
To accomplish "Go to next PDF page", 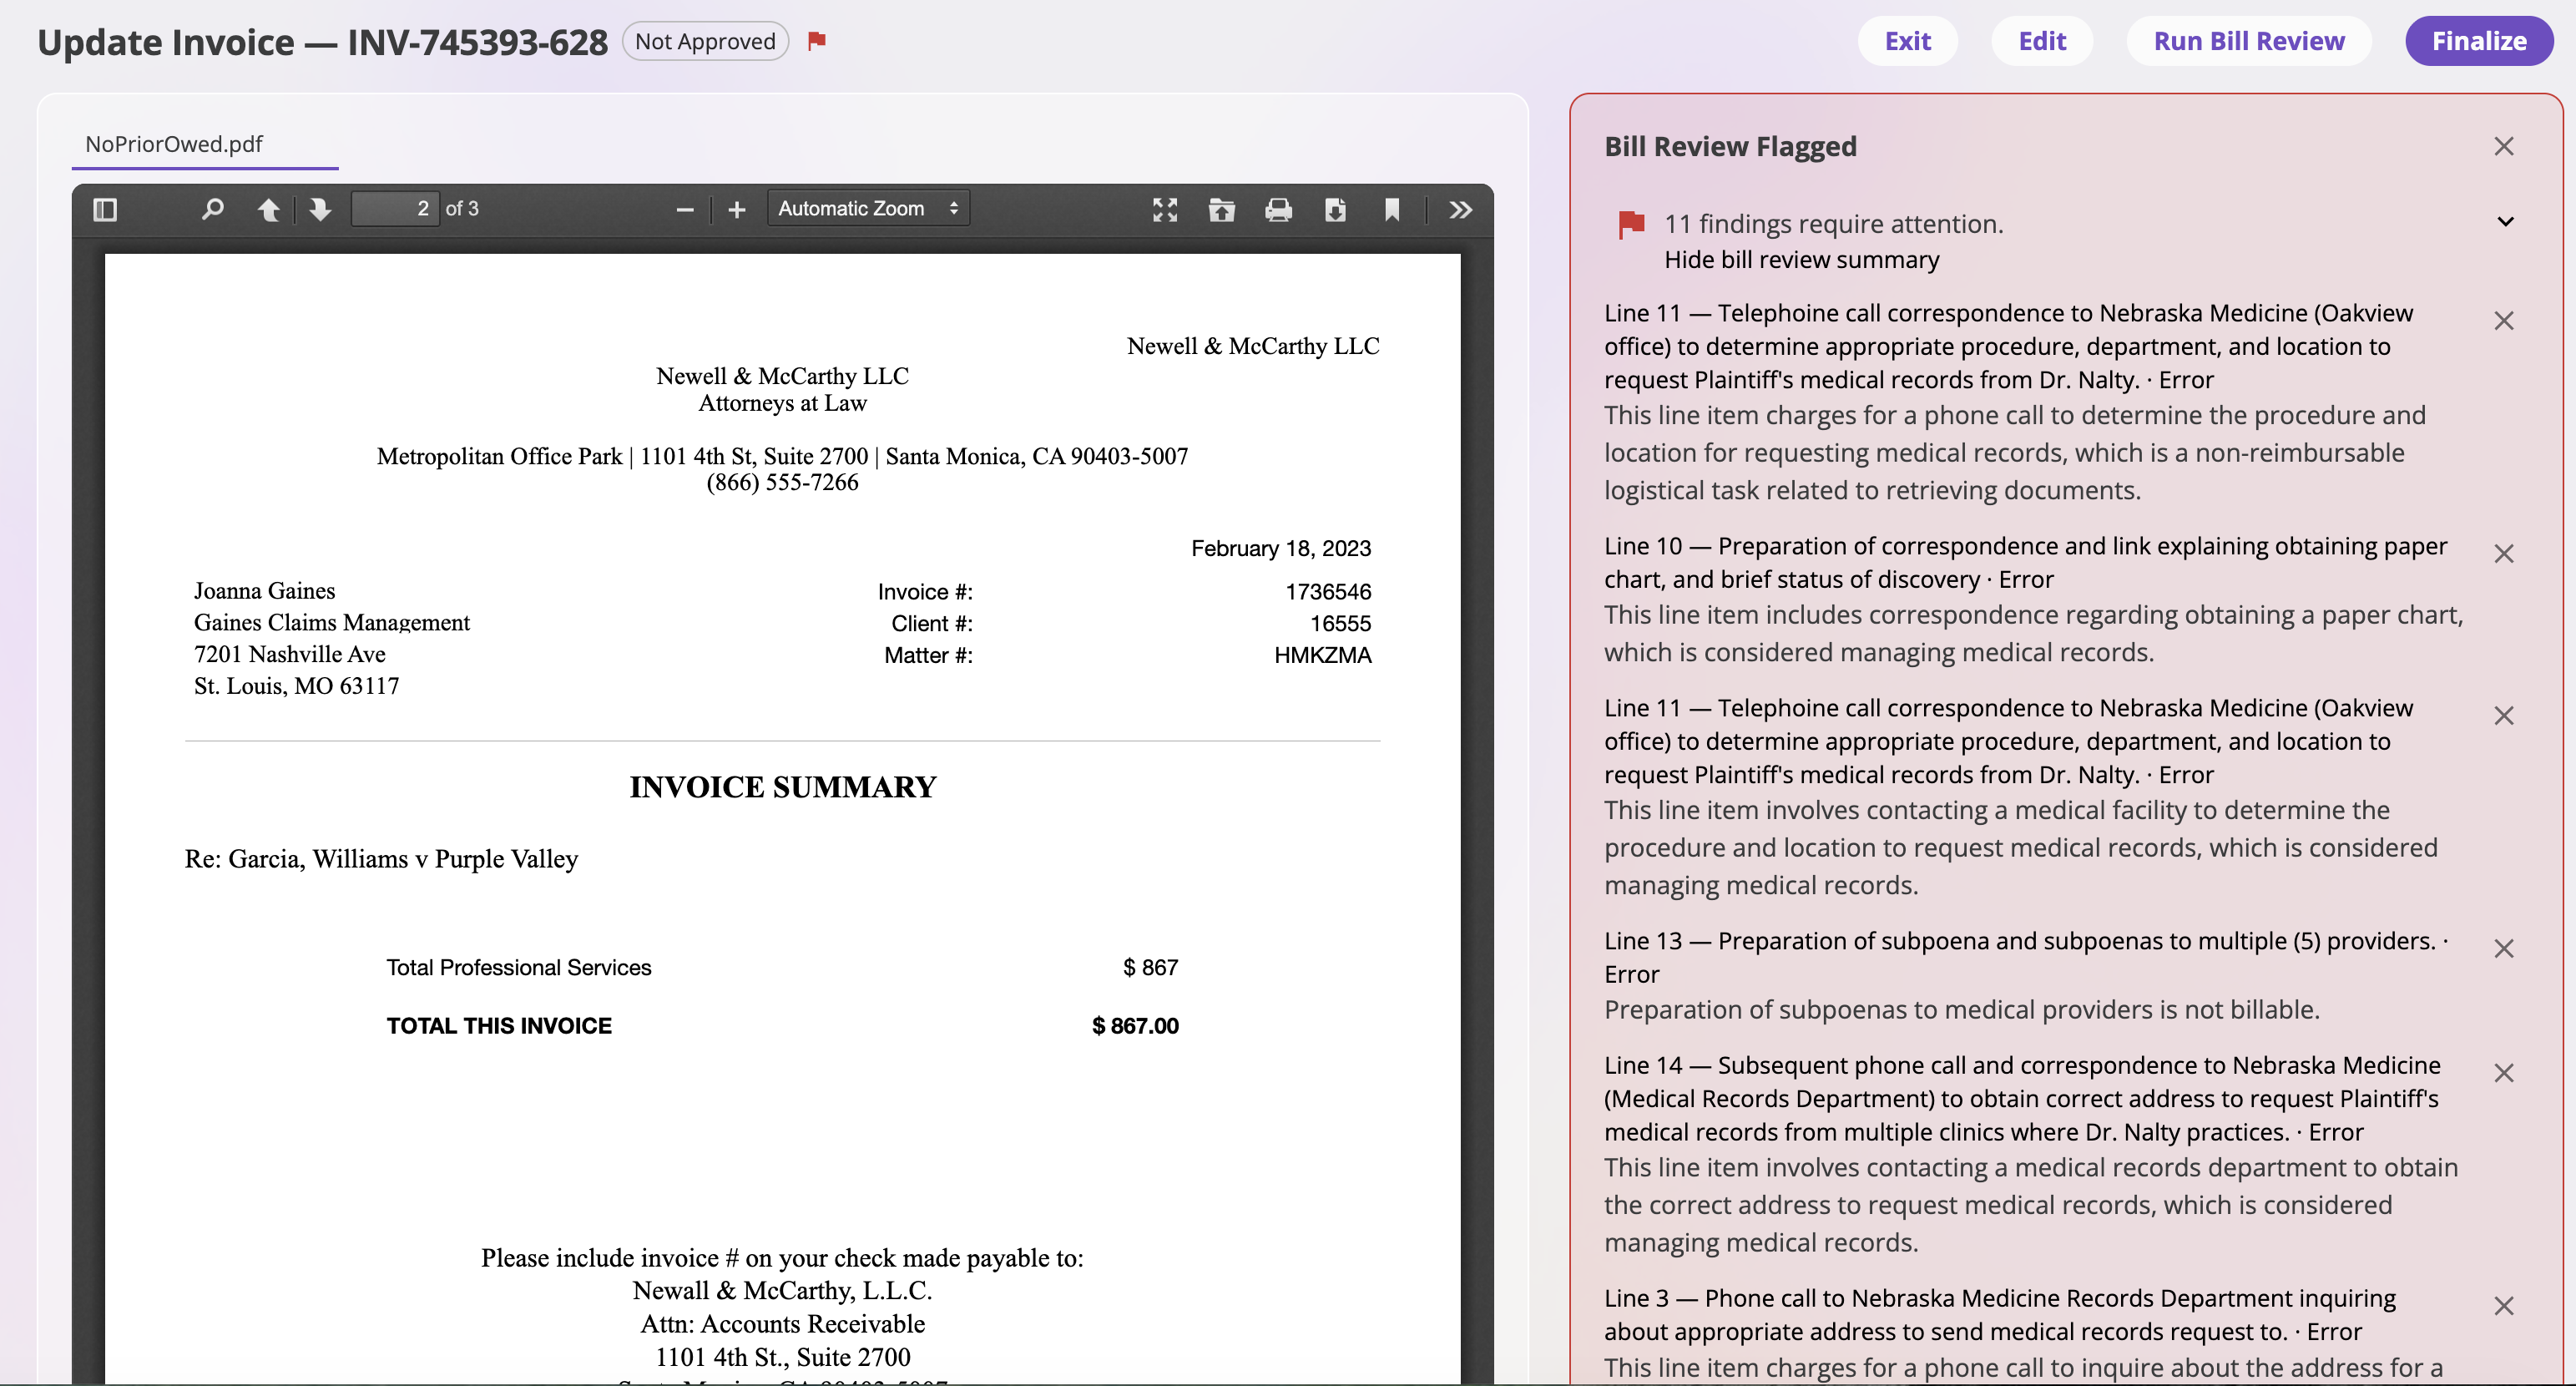I will (x=320, y=209).
